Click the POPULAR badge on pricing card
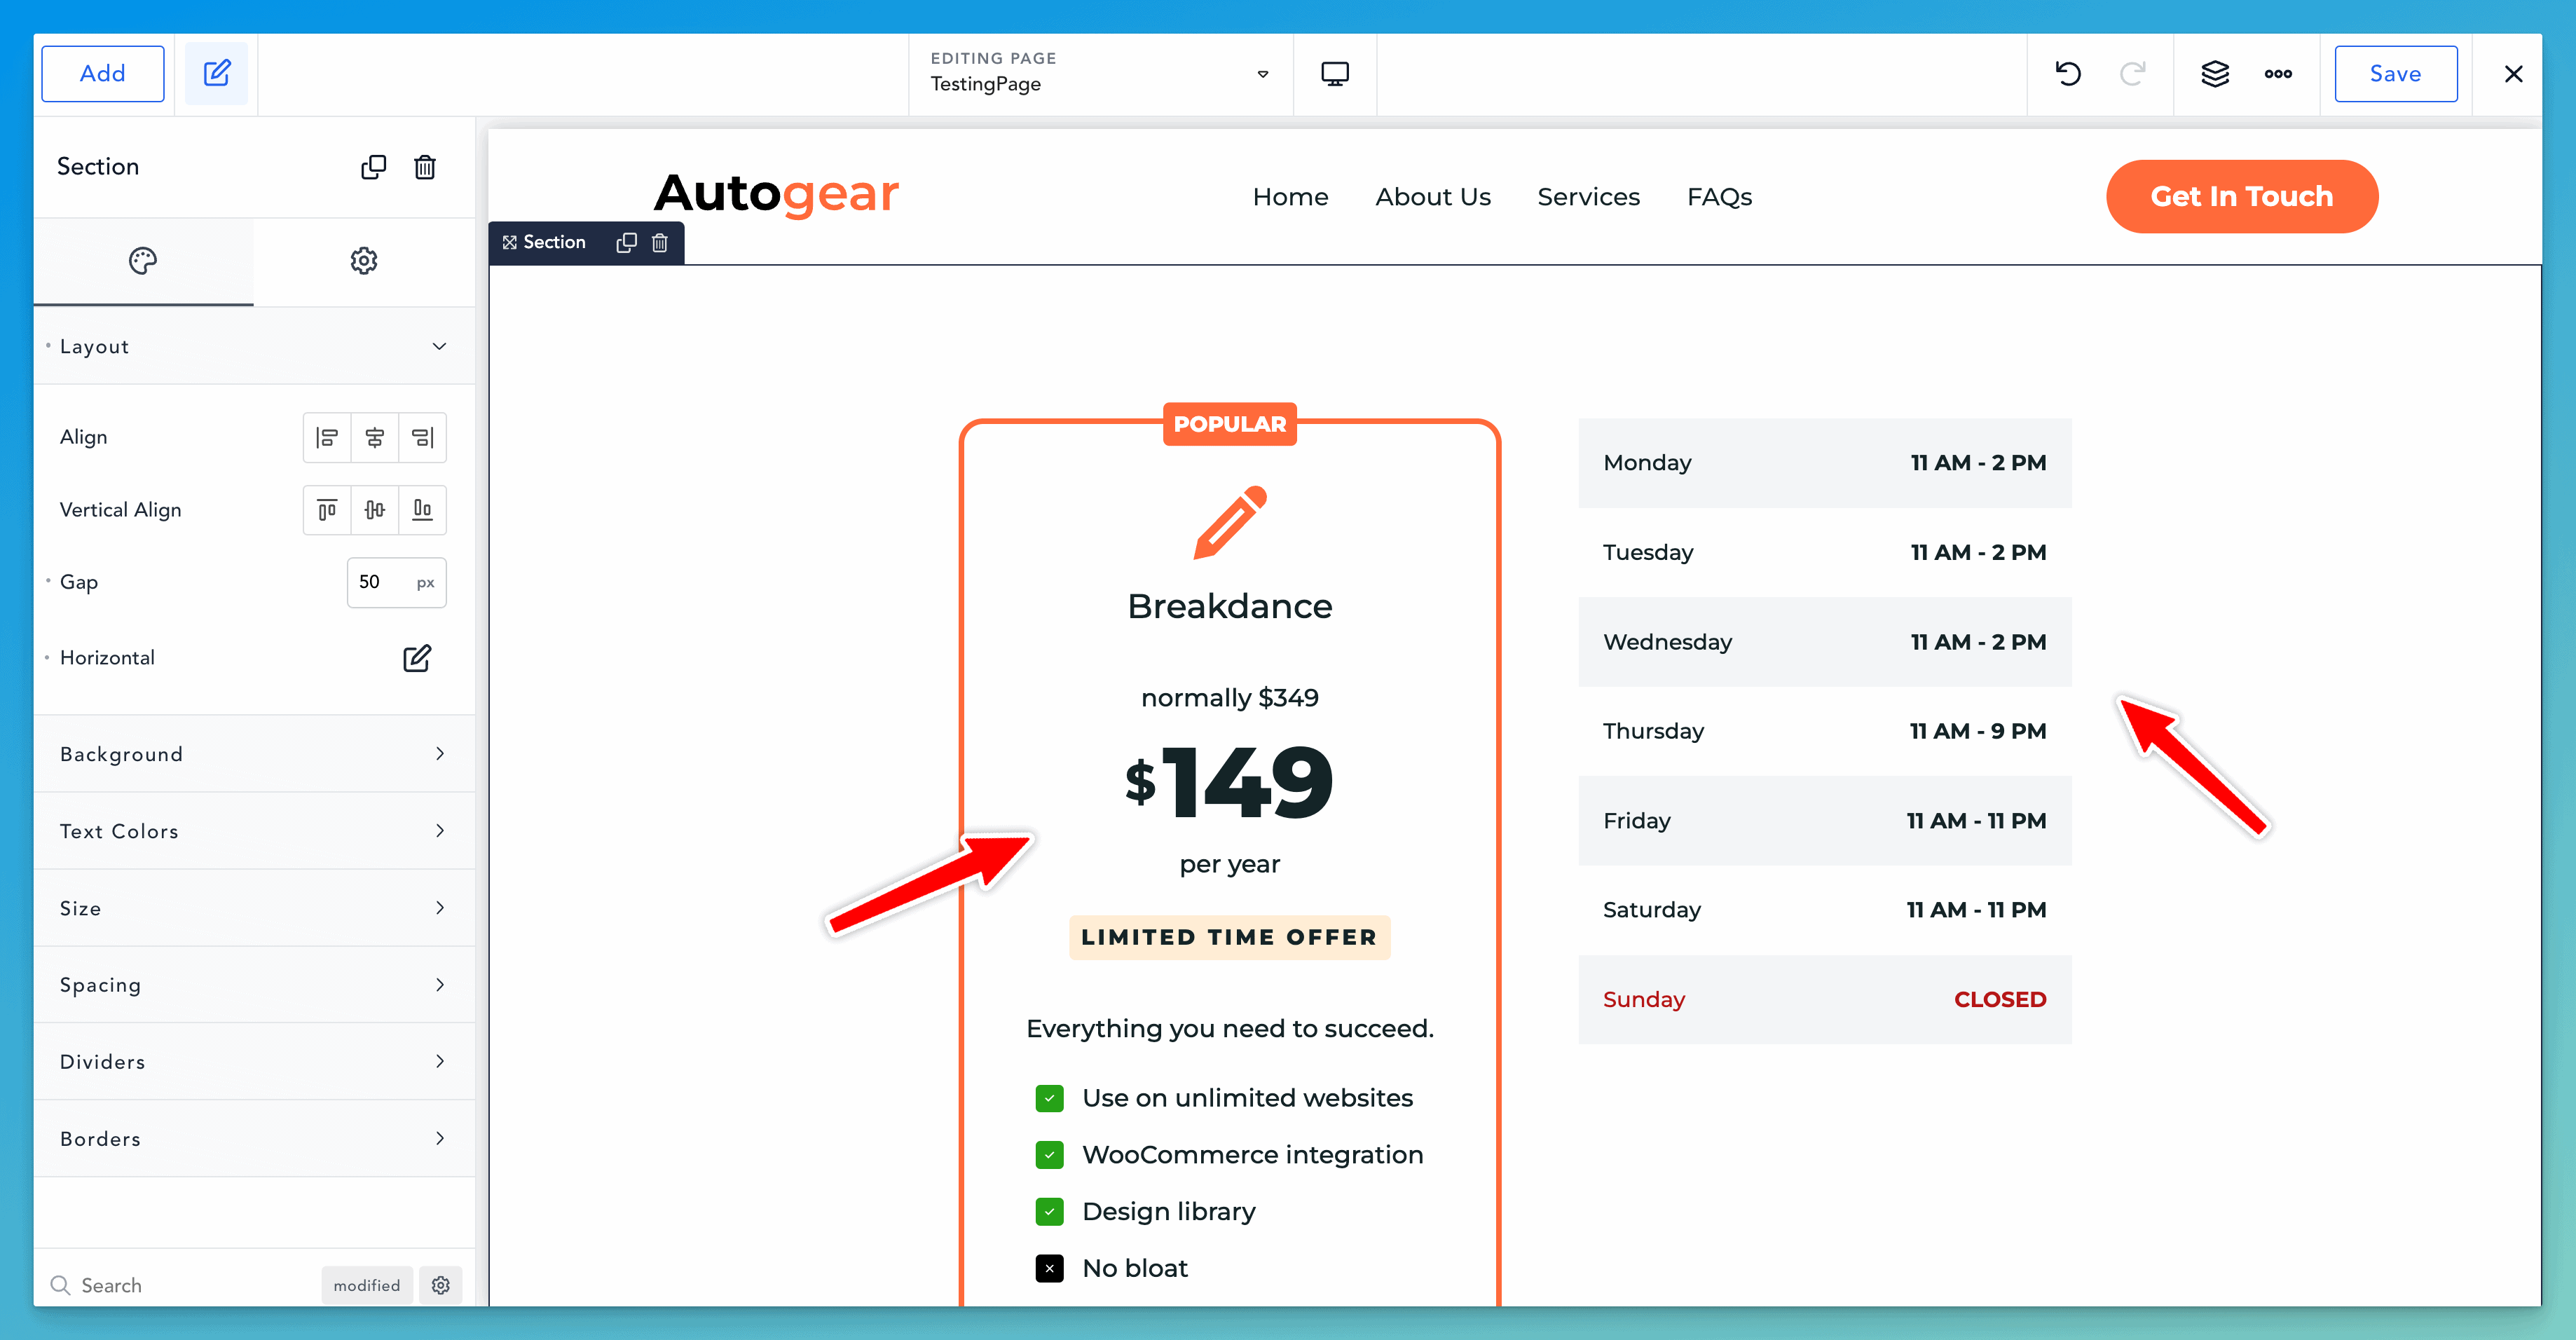 pos(1230,423)
